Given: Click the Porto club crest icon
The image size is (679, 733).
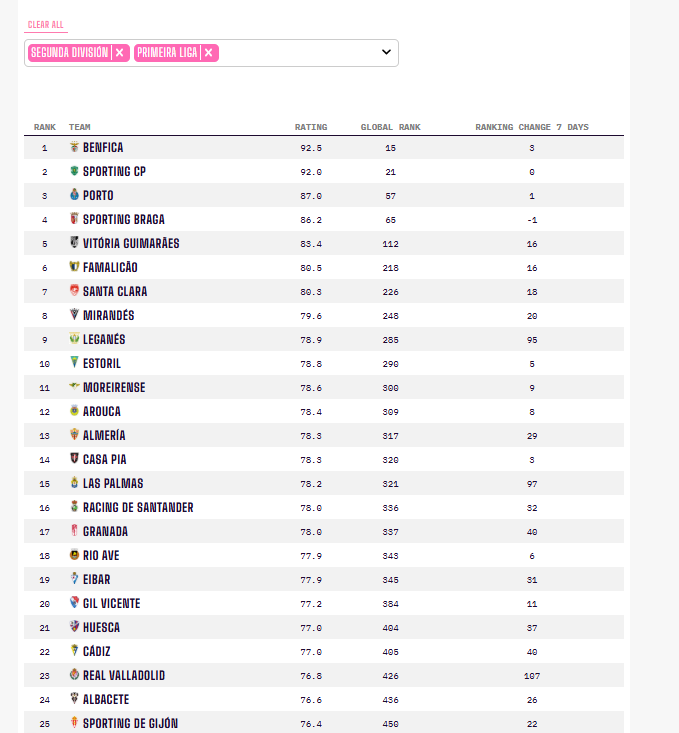Looking at the screenshot, I should 74,194.
